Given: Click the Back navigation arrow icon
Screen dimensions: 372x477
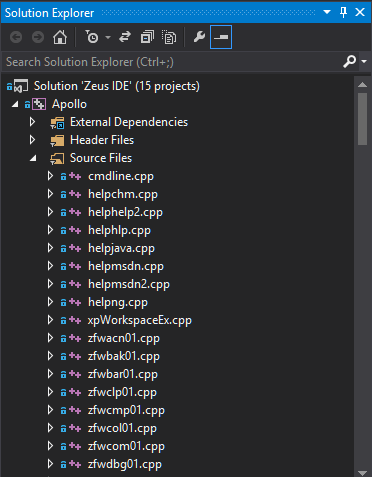Looking at the screenshot, I should click(x=16, y=37).
